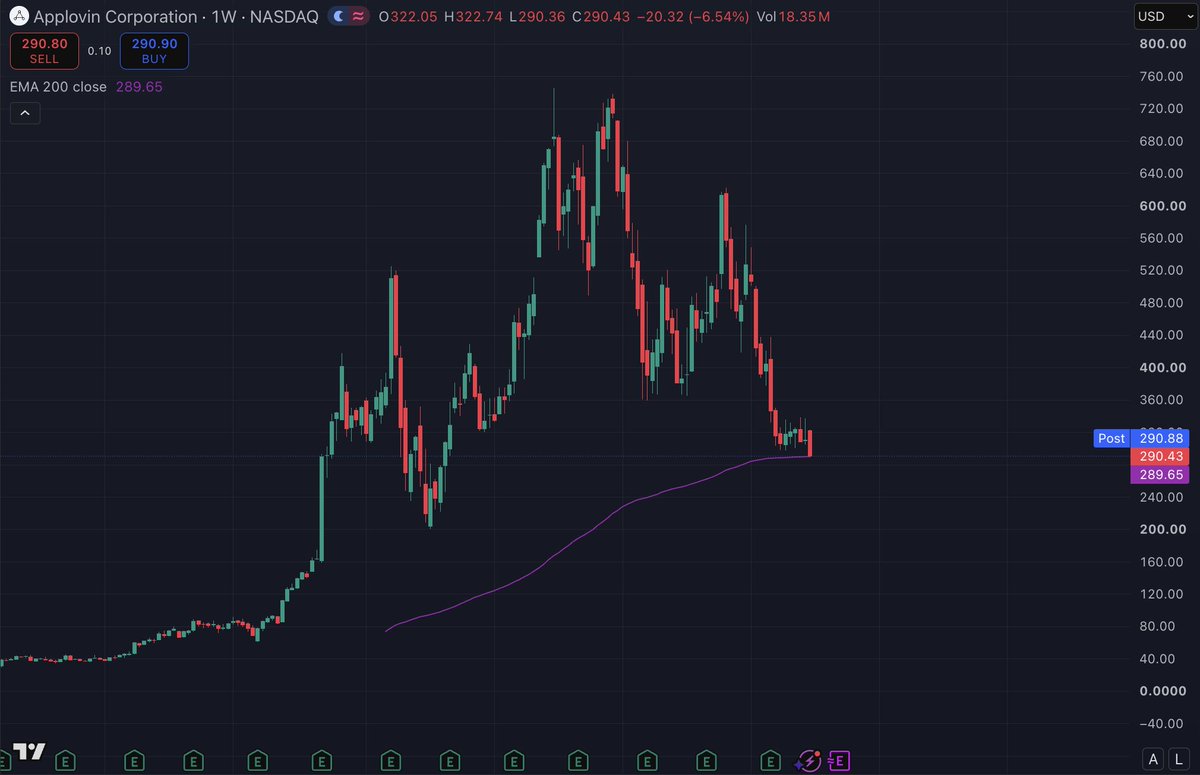
Task: Click the lightning bolt event icon on the timeline
Action: point(809,761)
